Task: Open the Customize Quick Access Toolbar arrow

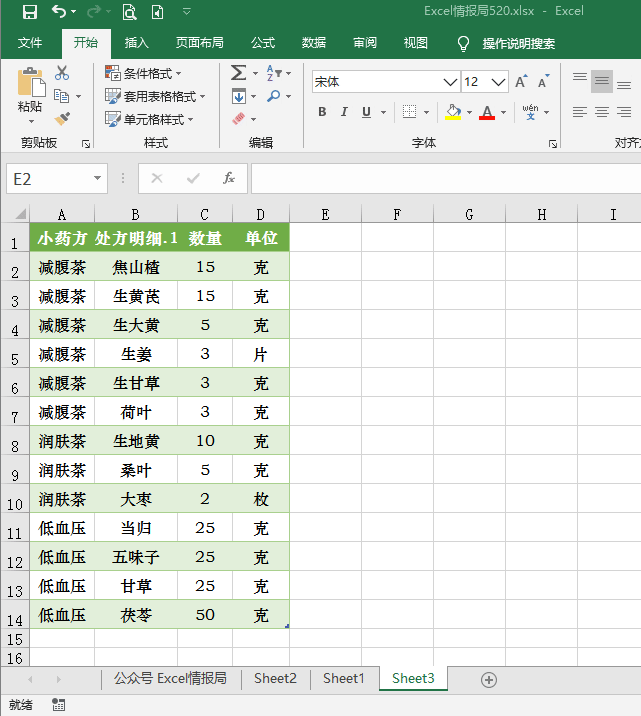Action: (x=186, y=11)
